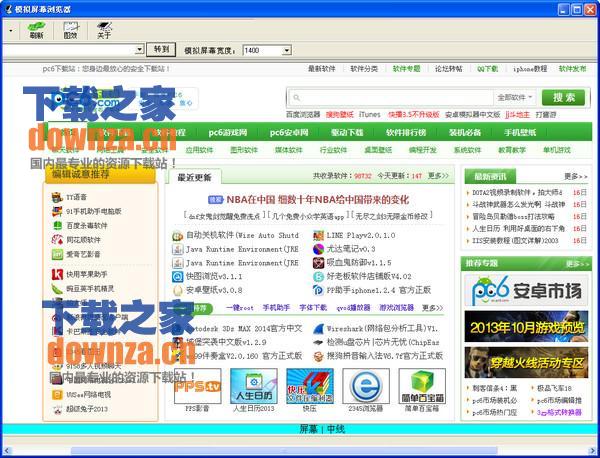Open the 全部软件 search category dropdown
600x458 pixels.
pos(514,97)
